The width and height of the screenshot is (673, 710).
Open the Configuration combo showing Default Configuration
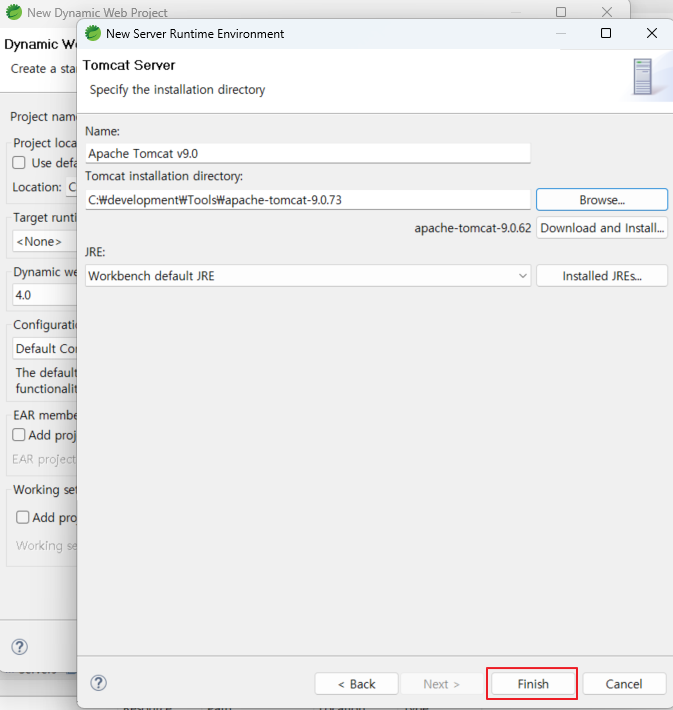pyautogui.click(x=44, y=349)
